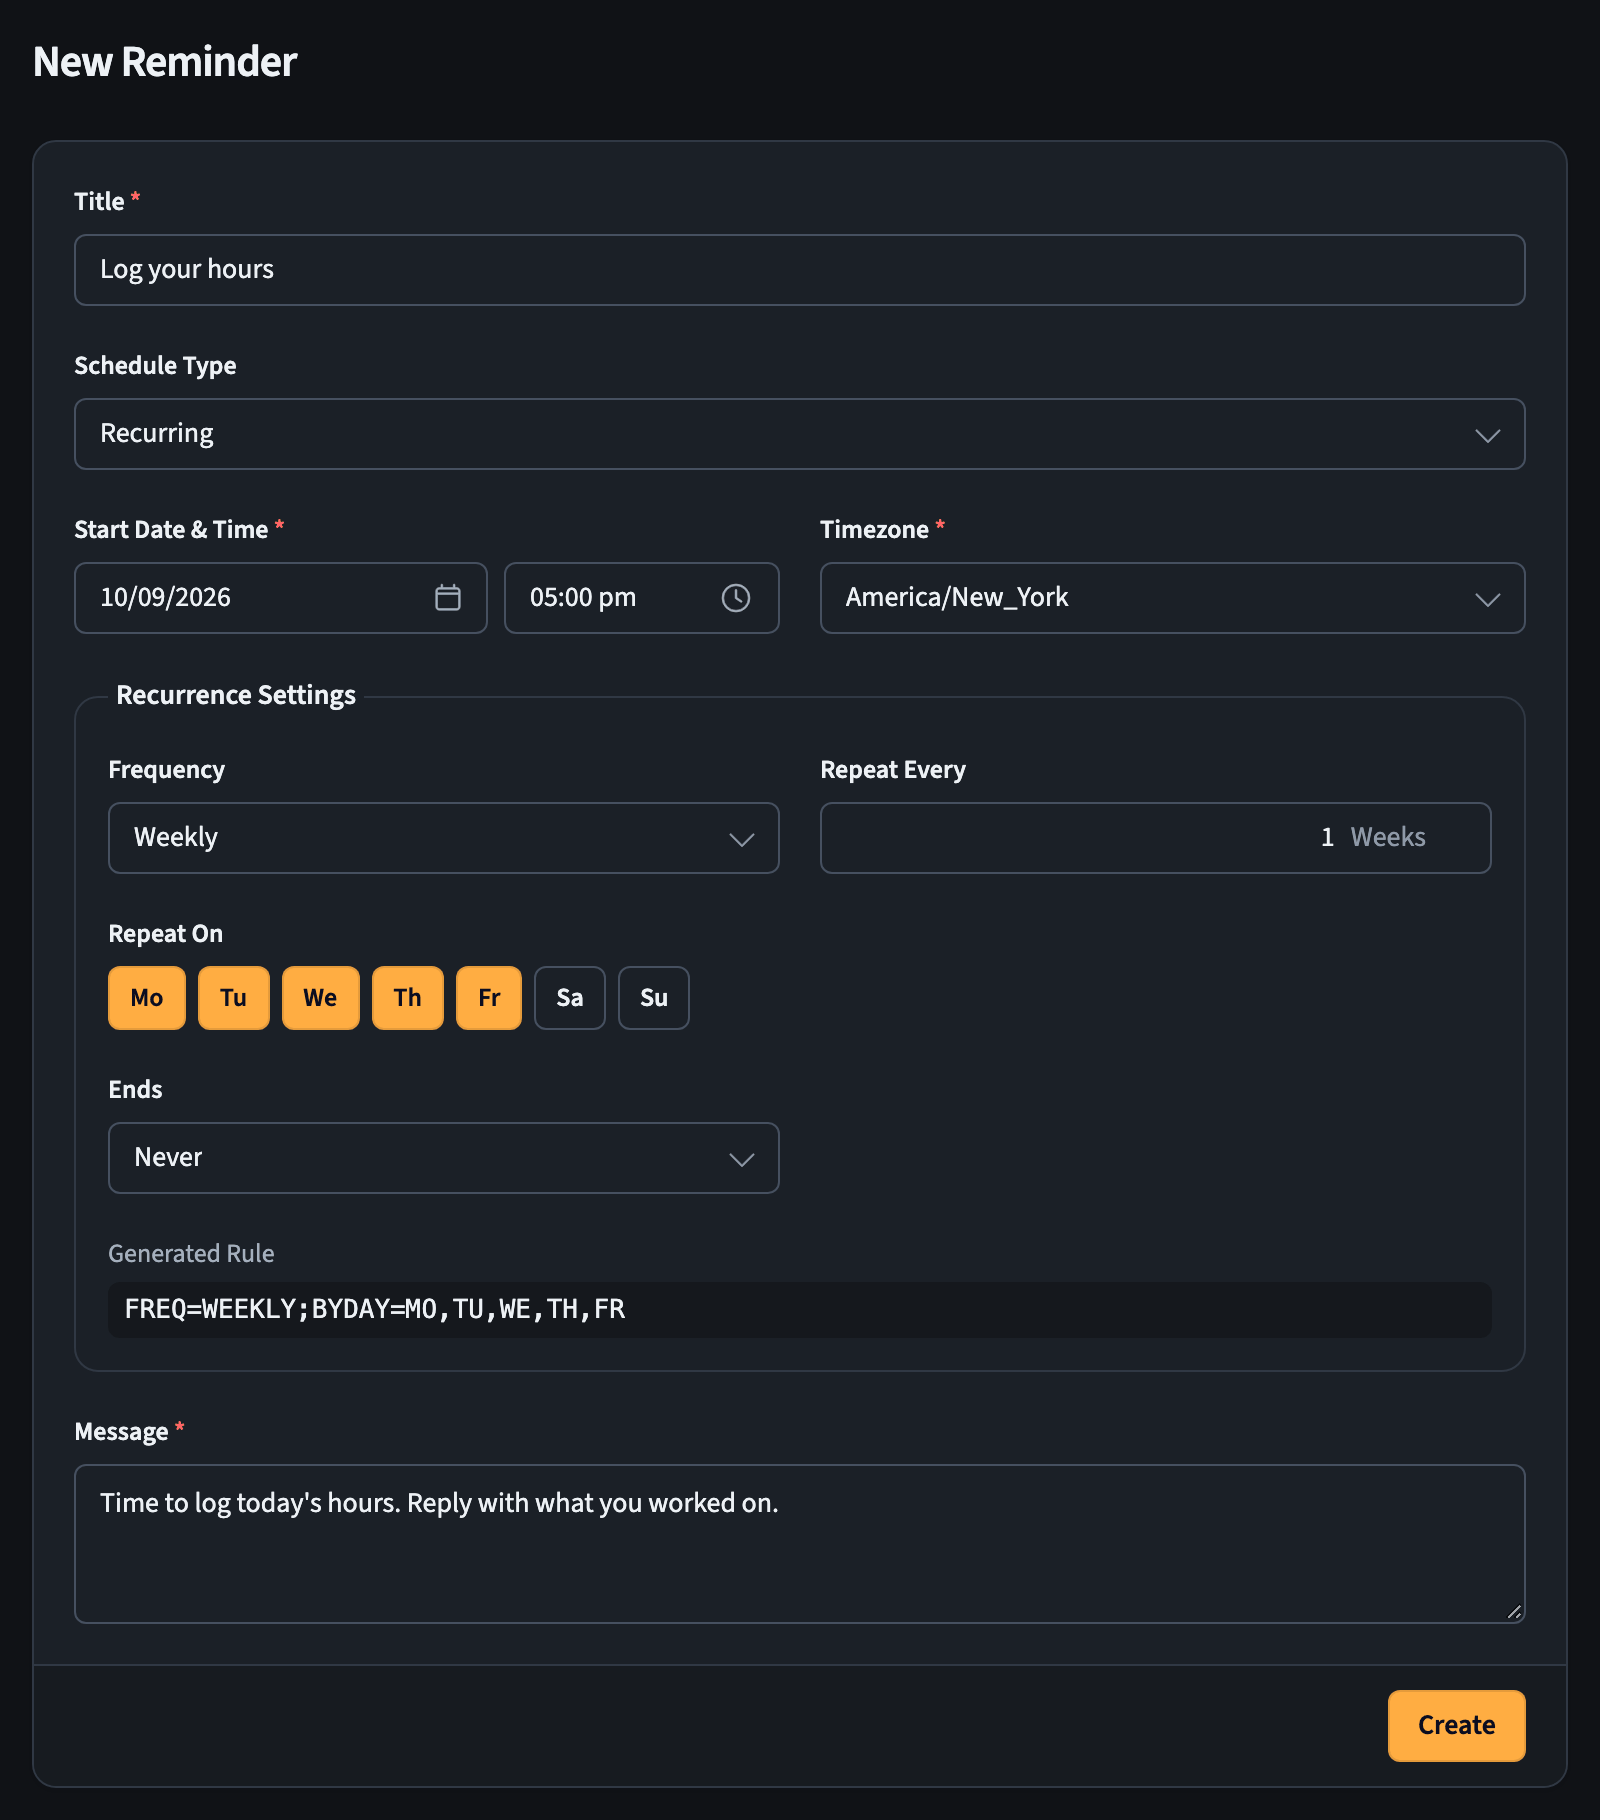The height and width of the screenshot is (1820, 1600).
Task: Open the Timezone dropdown
Action: click(x=1173, y=598)
